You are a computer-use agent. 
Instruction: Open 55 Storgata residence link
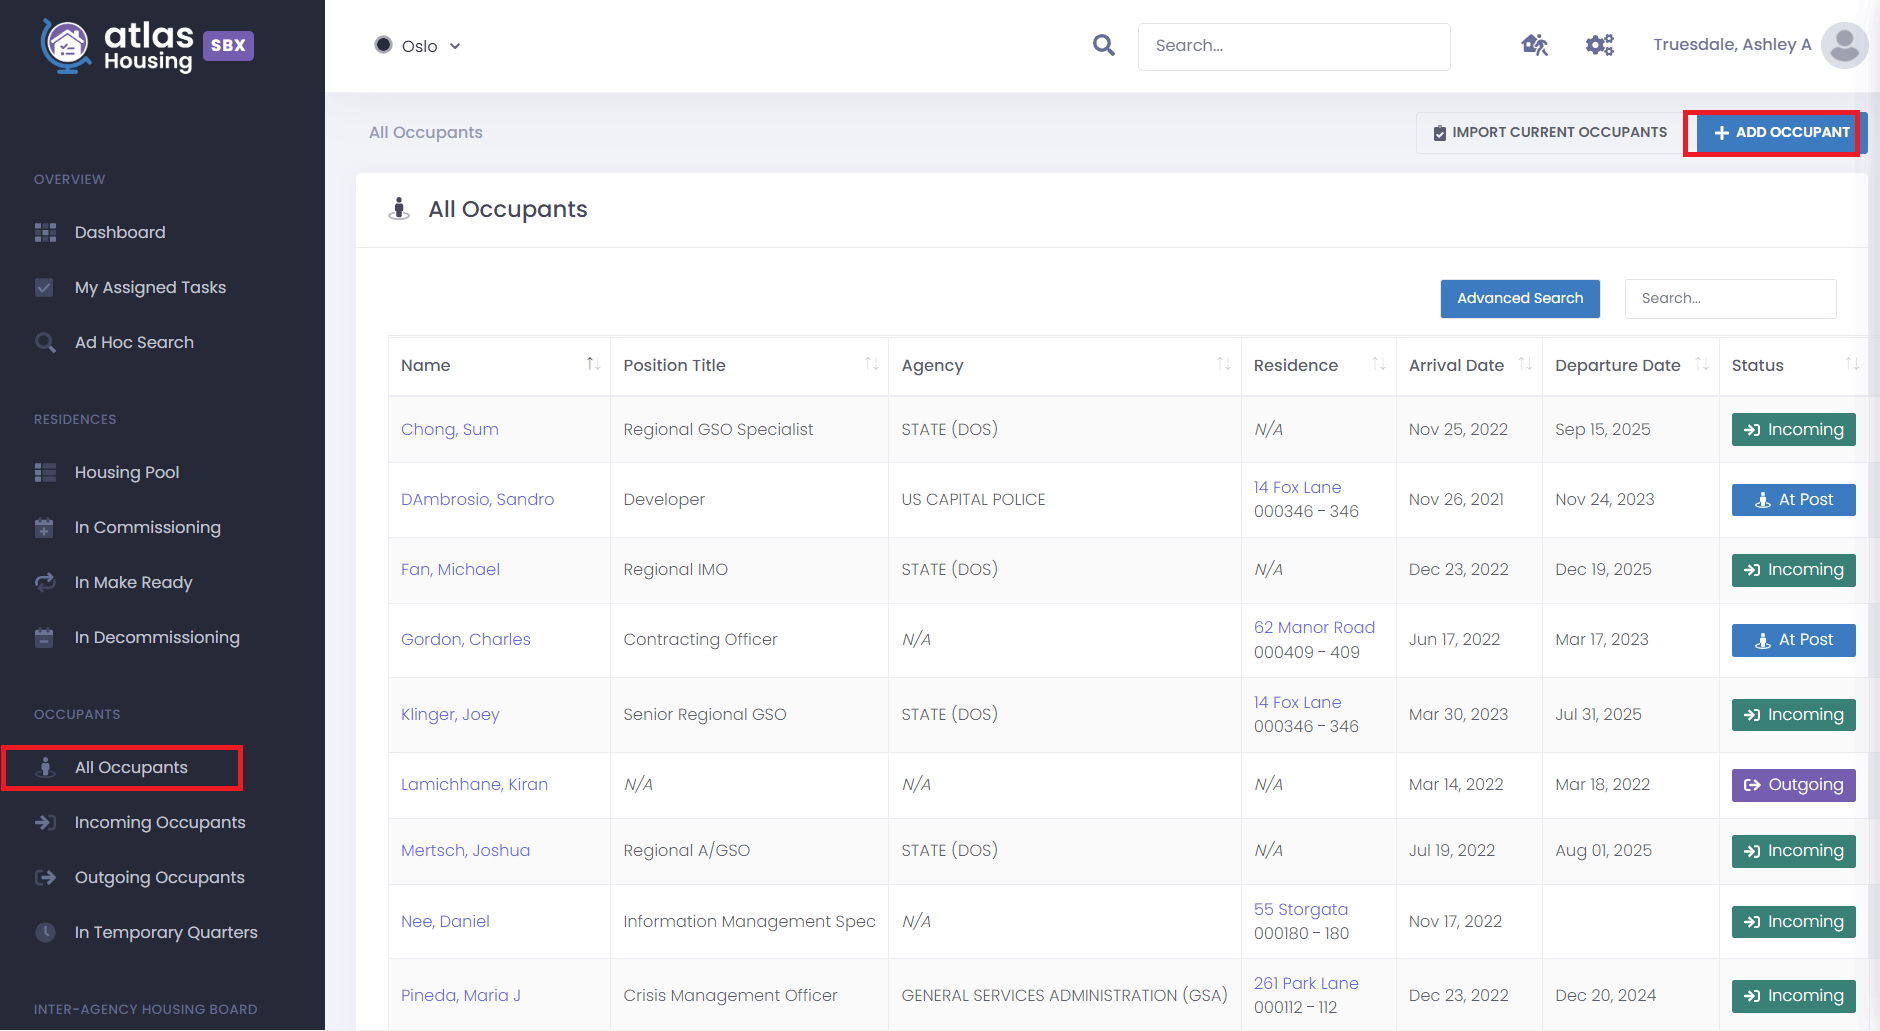(1301, 909)
